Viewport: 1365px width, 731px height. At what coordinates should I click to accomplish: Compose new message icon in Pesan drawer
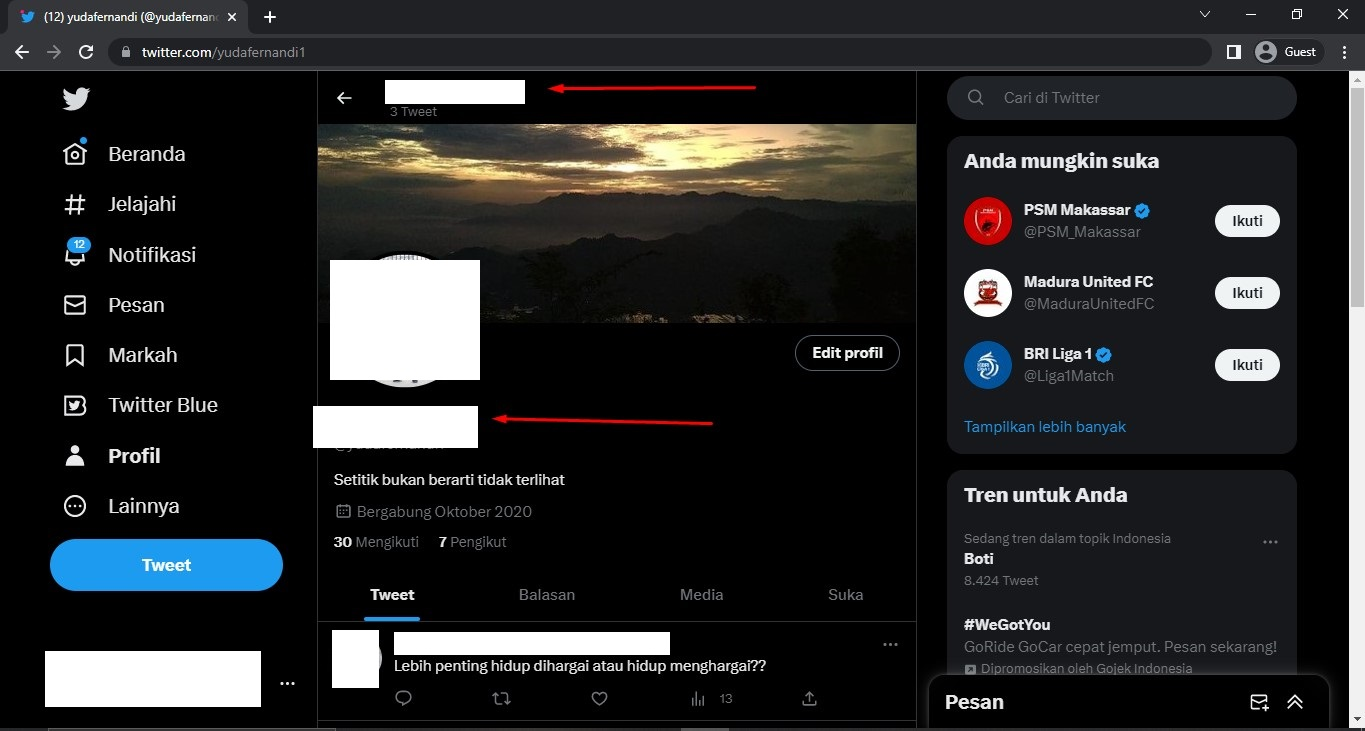point(1259,702)
